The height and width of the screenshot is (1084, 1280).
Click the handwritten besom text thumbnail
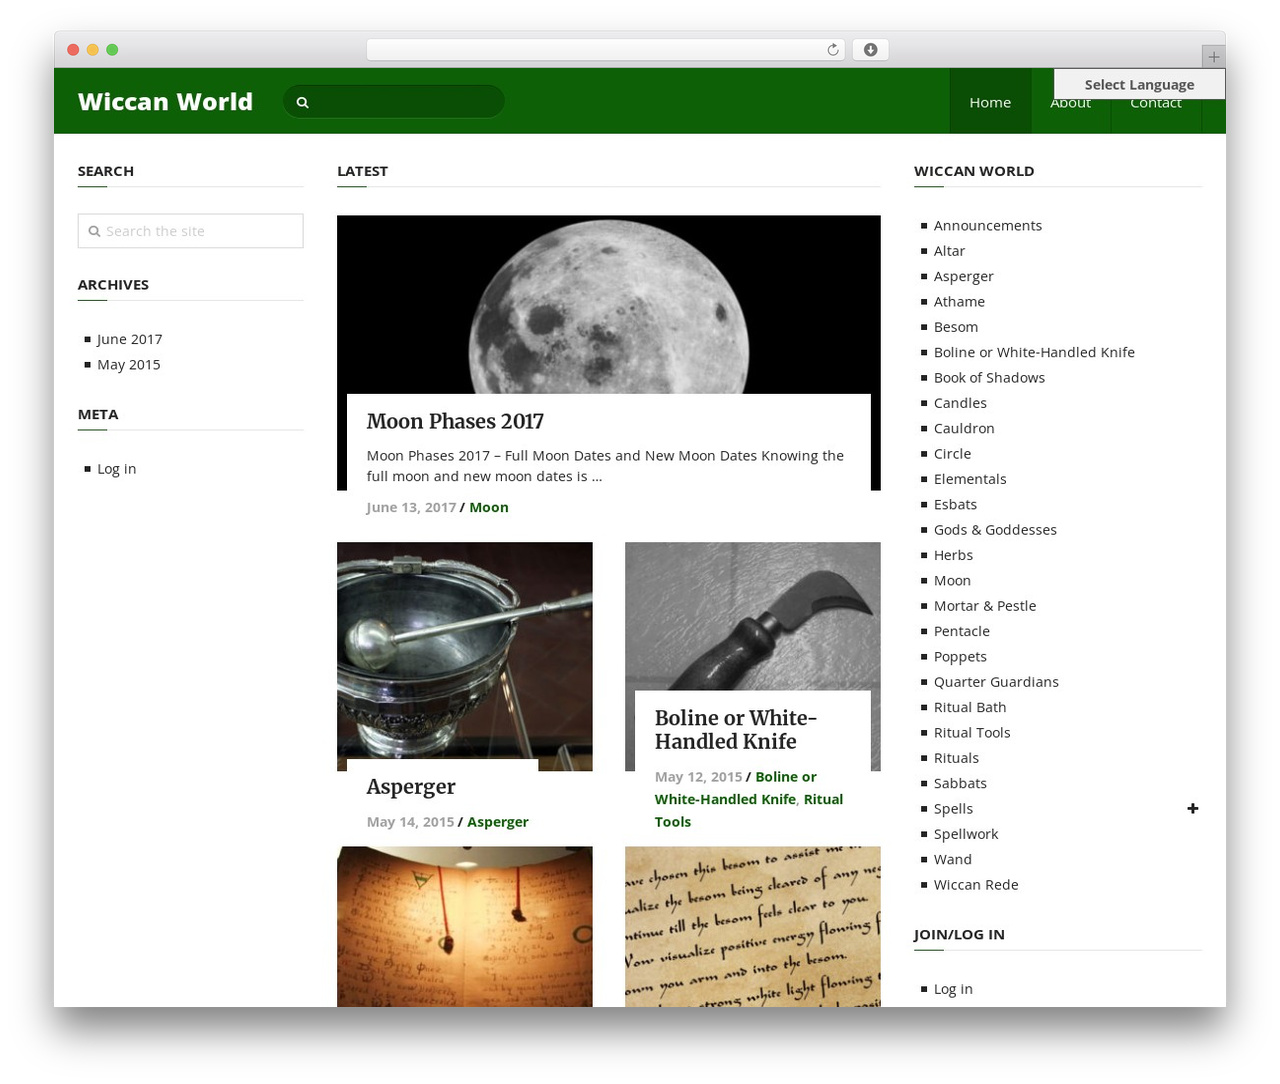[752, 926]
